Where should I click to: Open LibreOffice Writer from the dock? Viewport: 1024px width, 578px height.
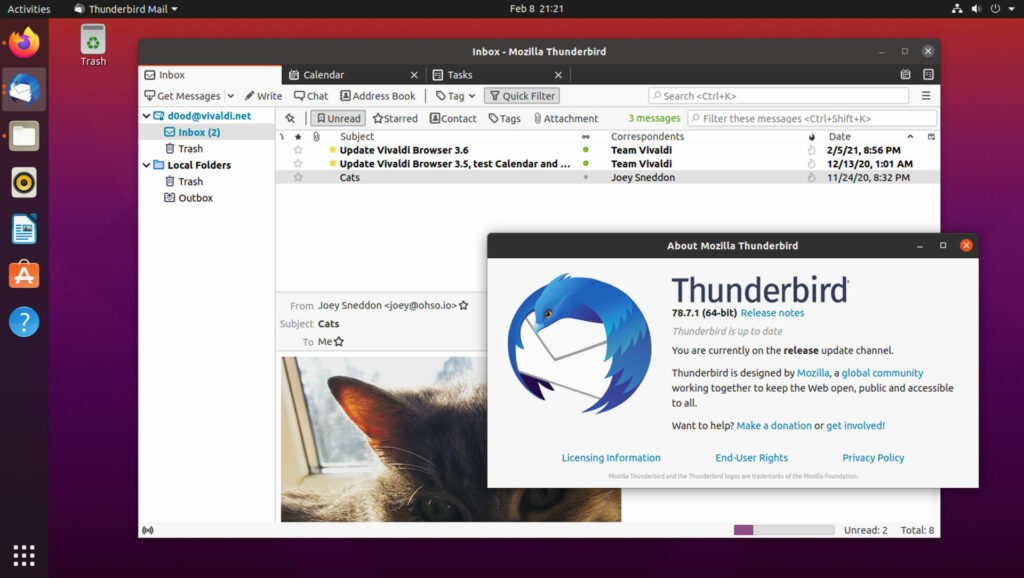[24, 229]
